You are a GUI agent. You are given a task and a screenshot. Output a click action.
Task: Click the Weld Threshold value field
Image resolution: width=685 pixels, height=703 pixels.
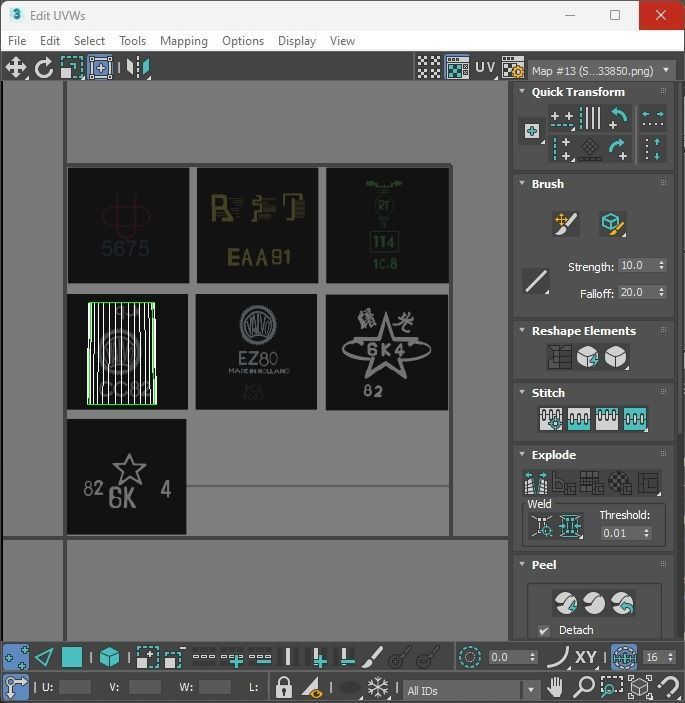click(x=620, y=533)
